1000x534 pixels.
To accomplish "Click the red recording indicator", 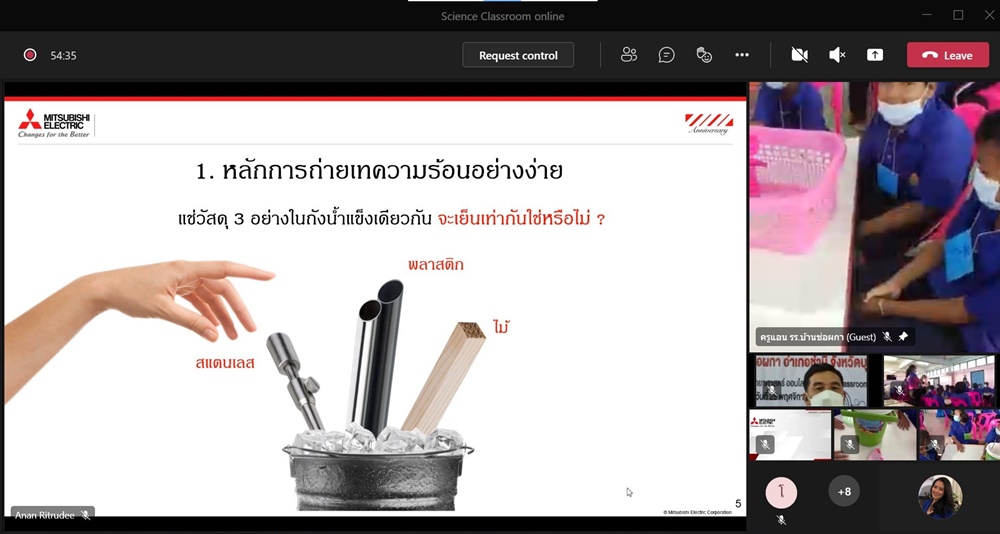I will coord(30,55).
